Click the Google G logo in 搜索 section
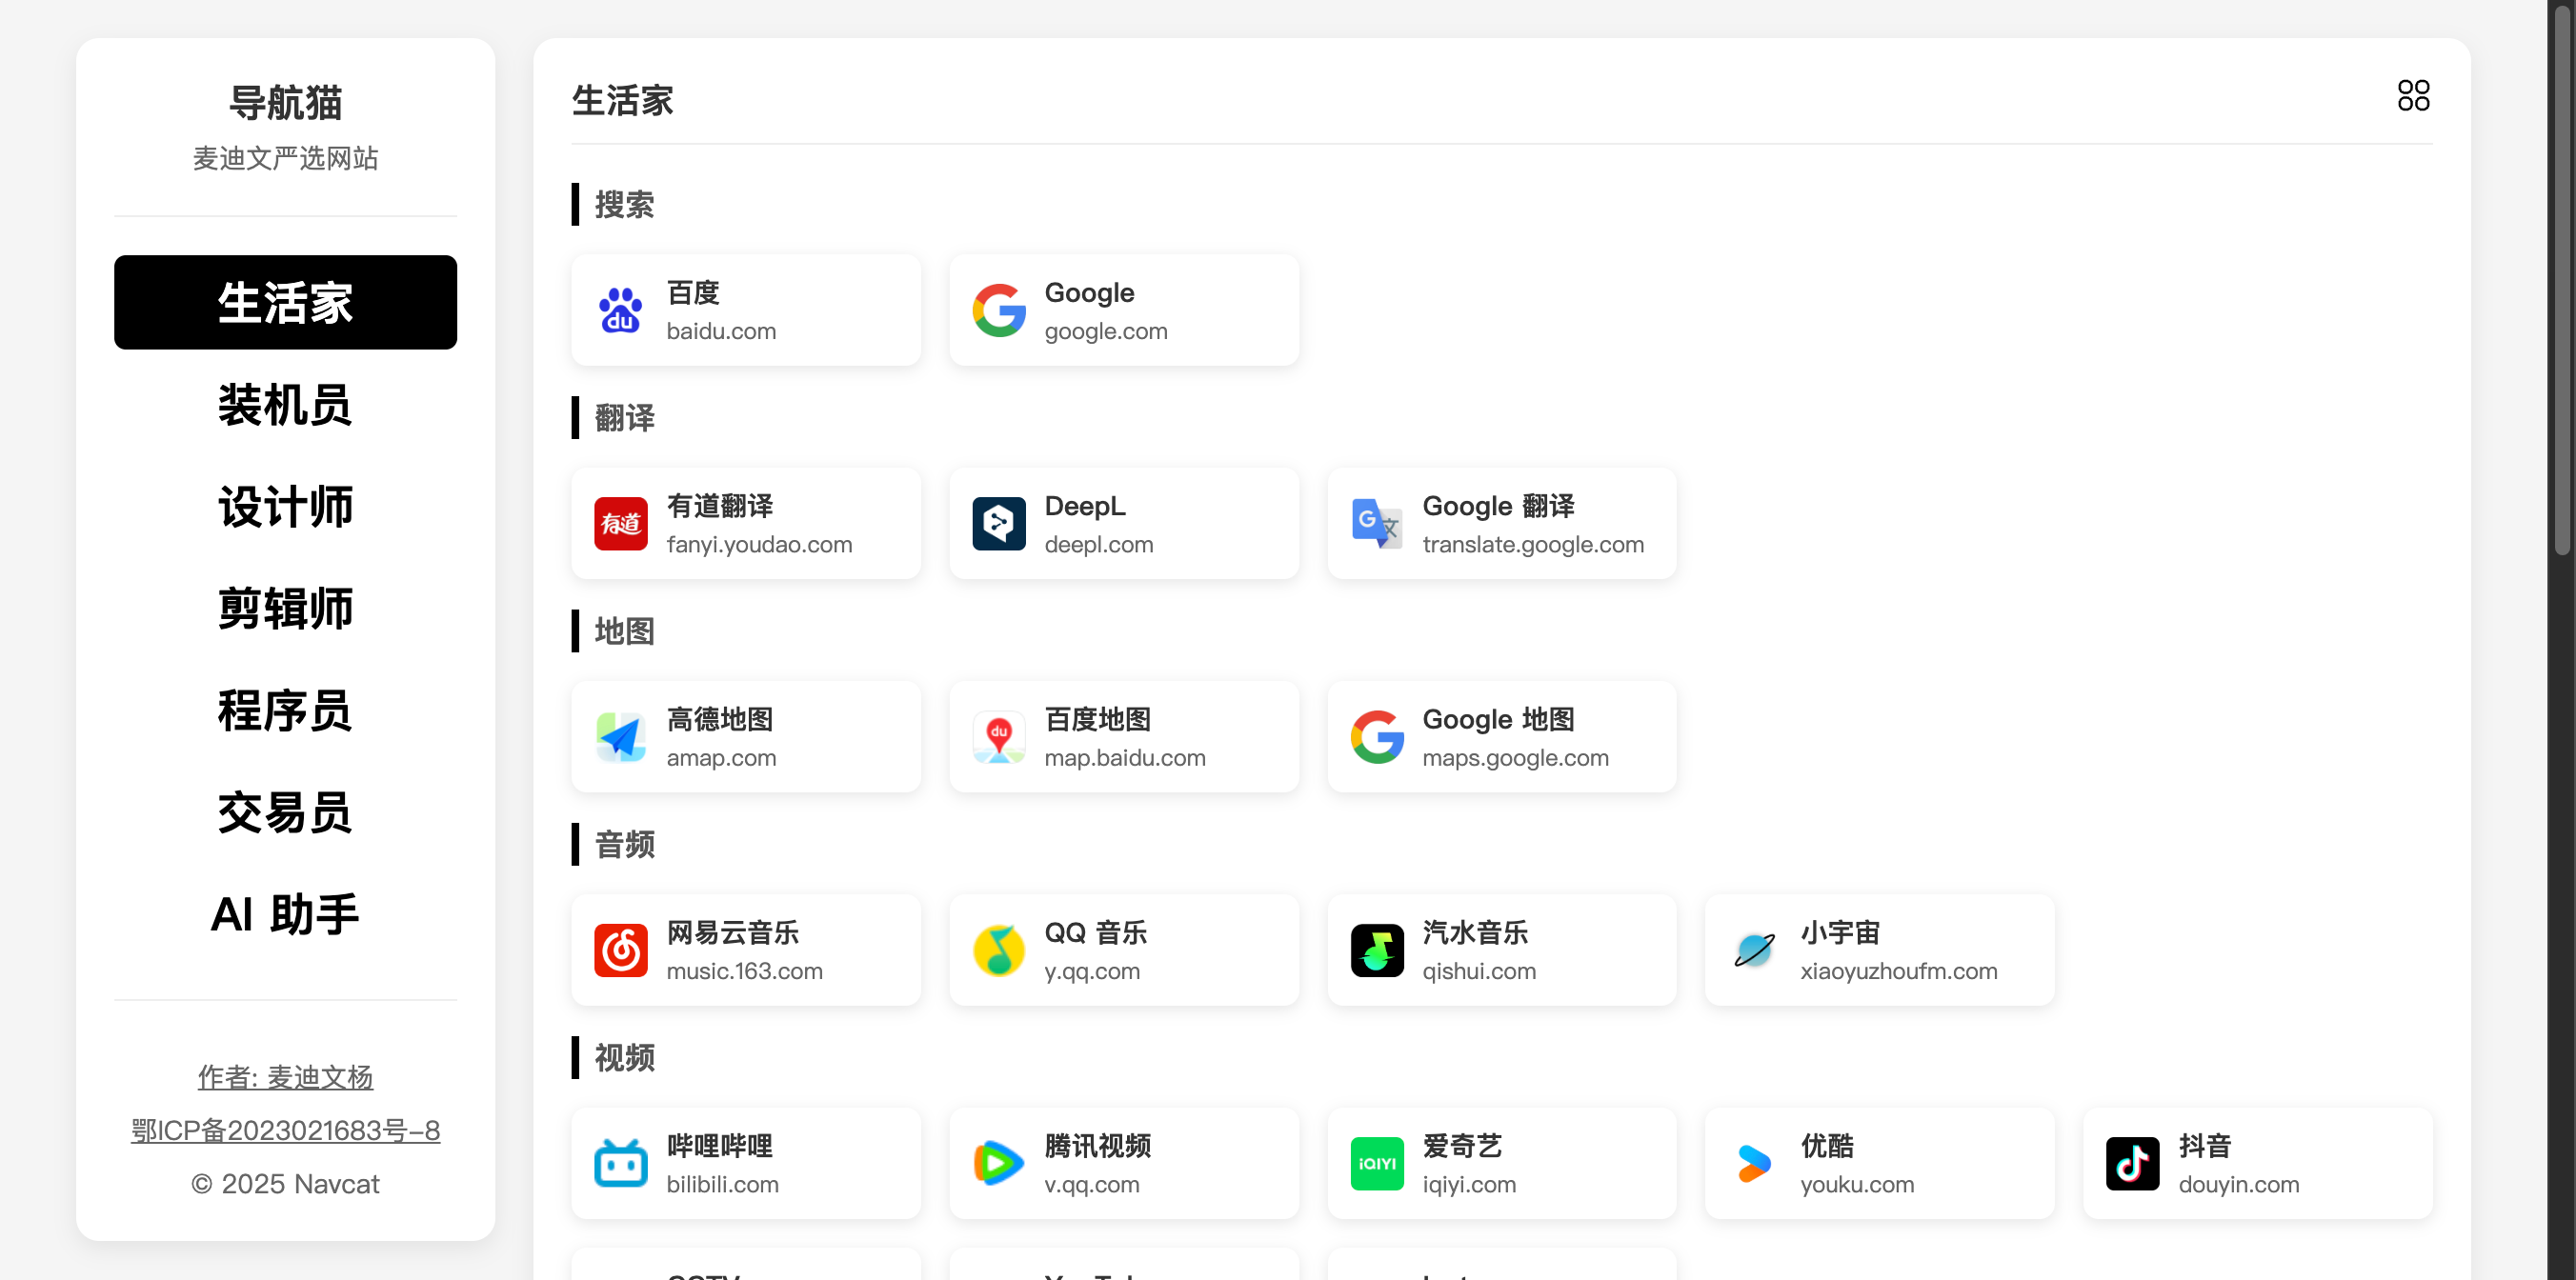The image size is (2576, 1280). 998,310
